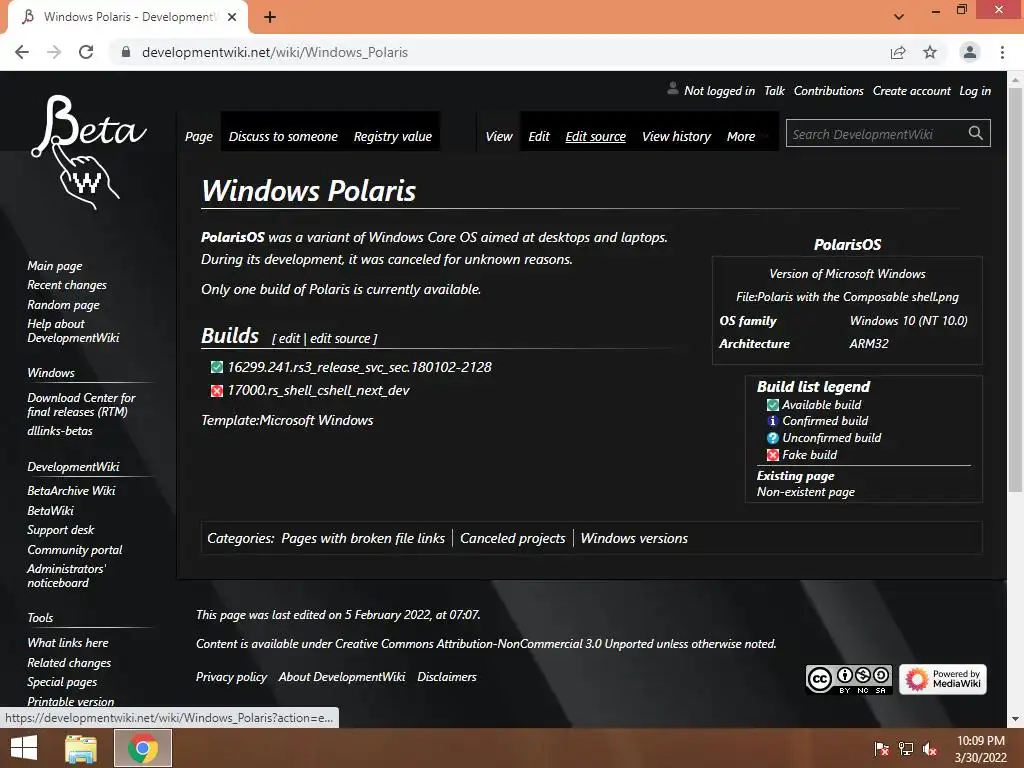Click the red X icon for build 17000
1024x768 pixels.
(x=217, y=391)
